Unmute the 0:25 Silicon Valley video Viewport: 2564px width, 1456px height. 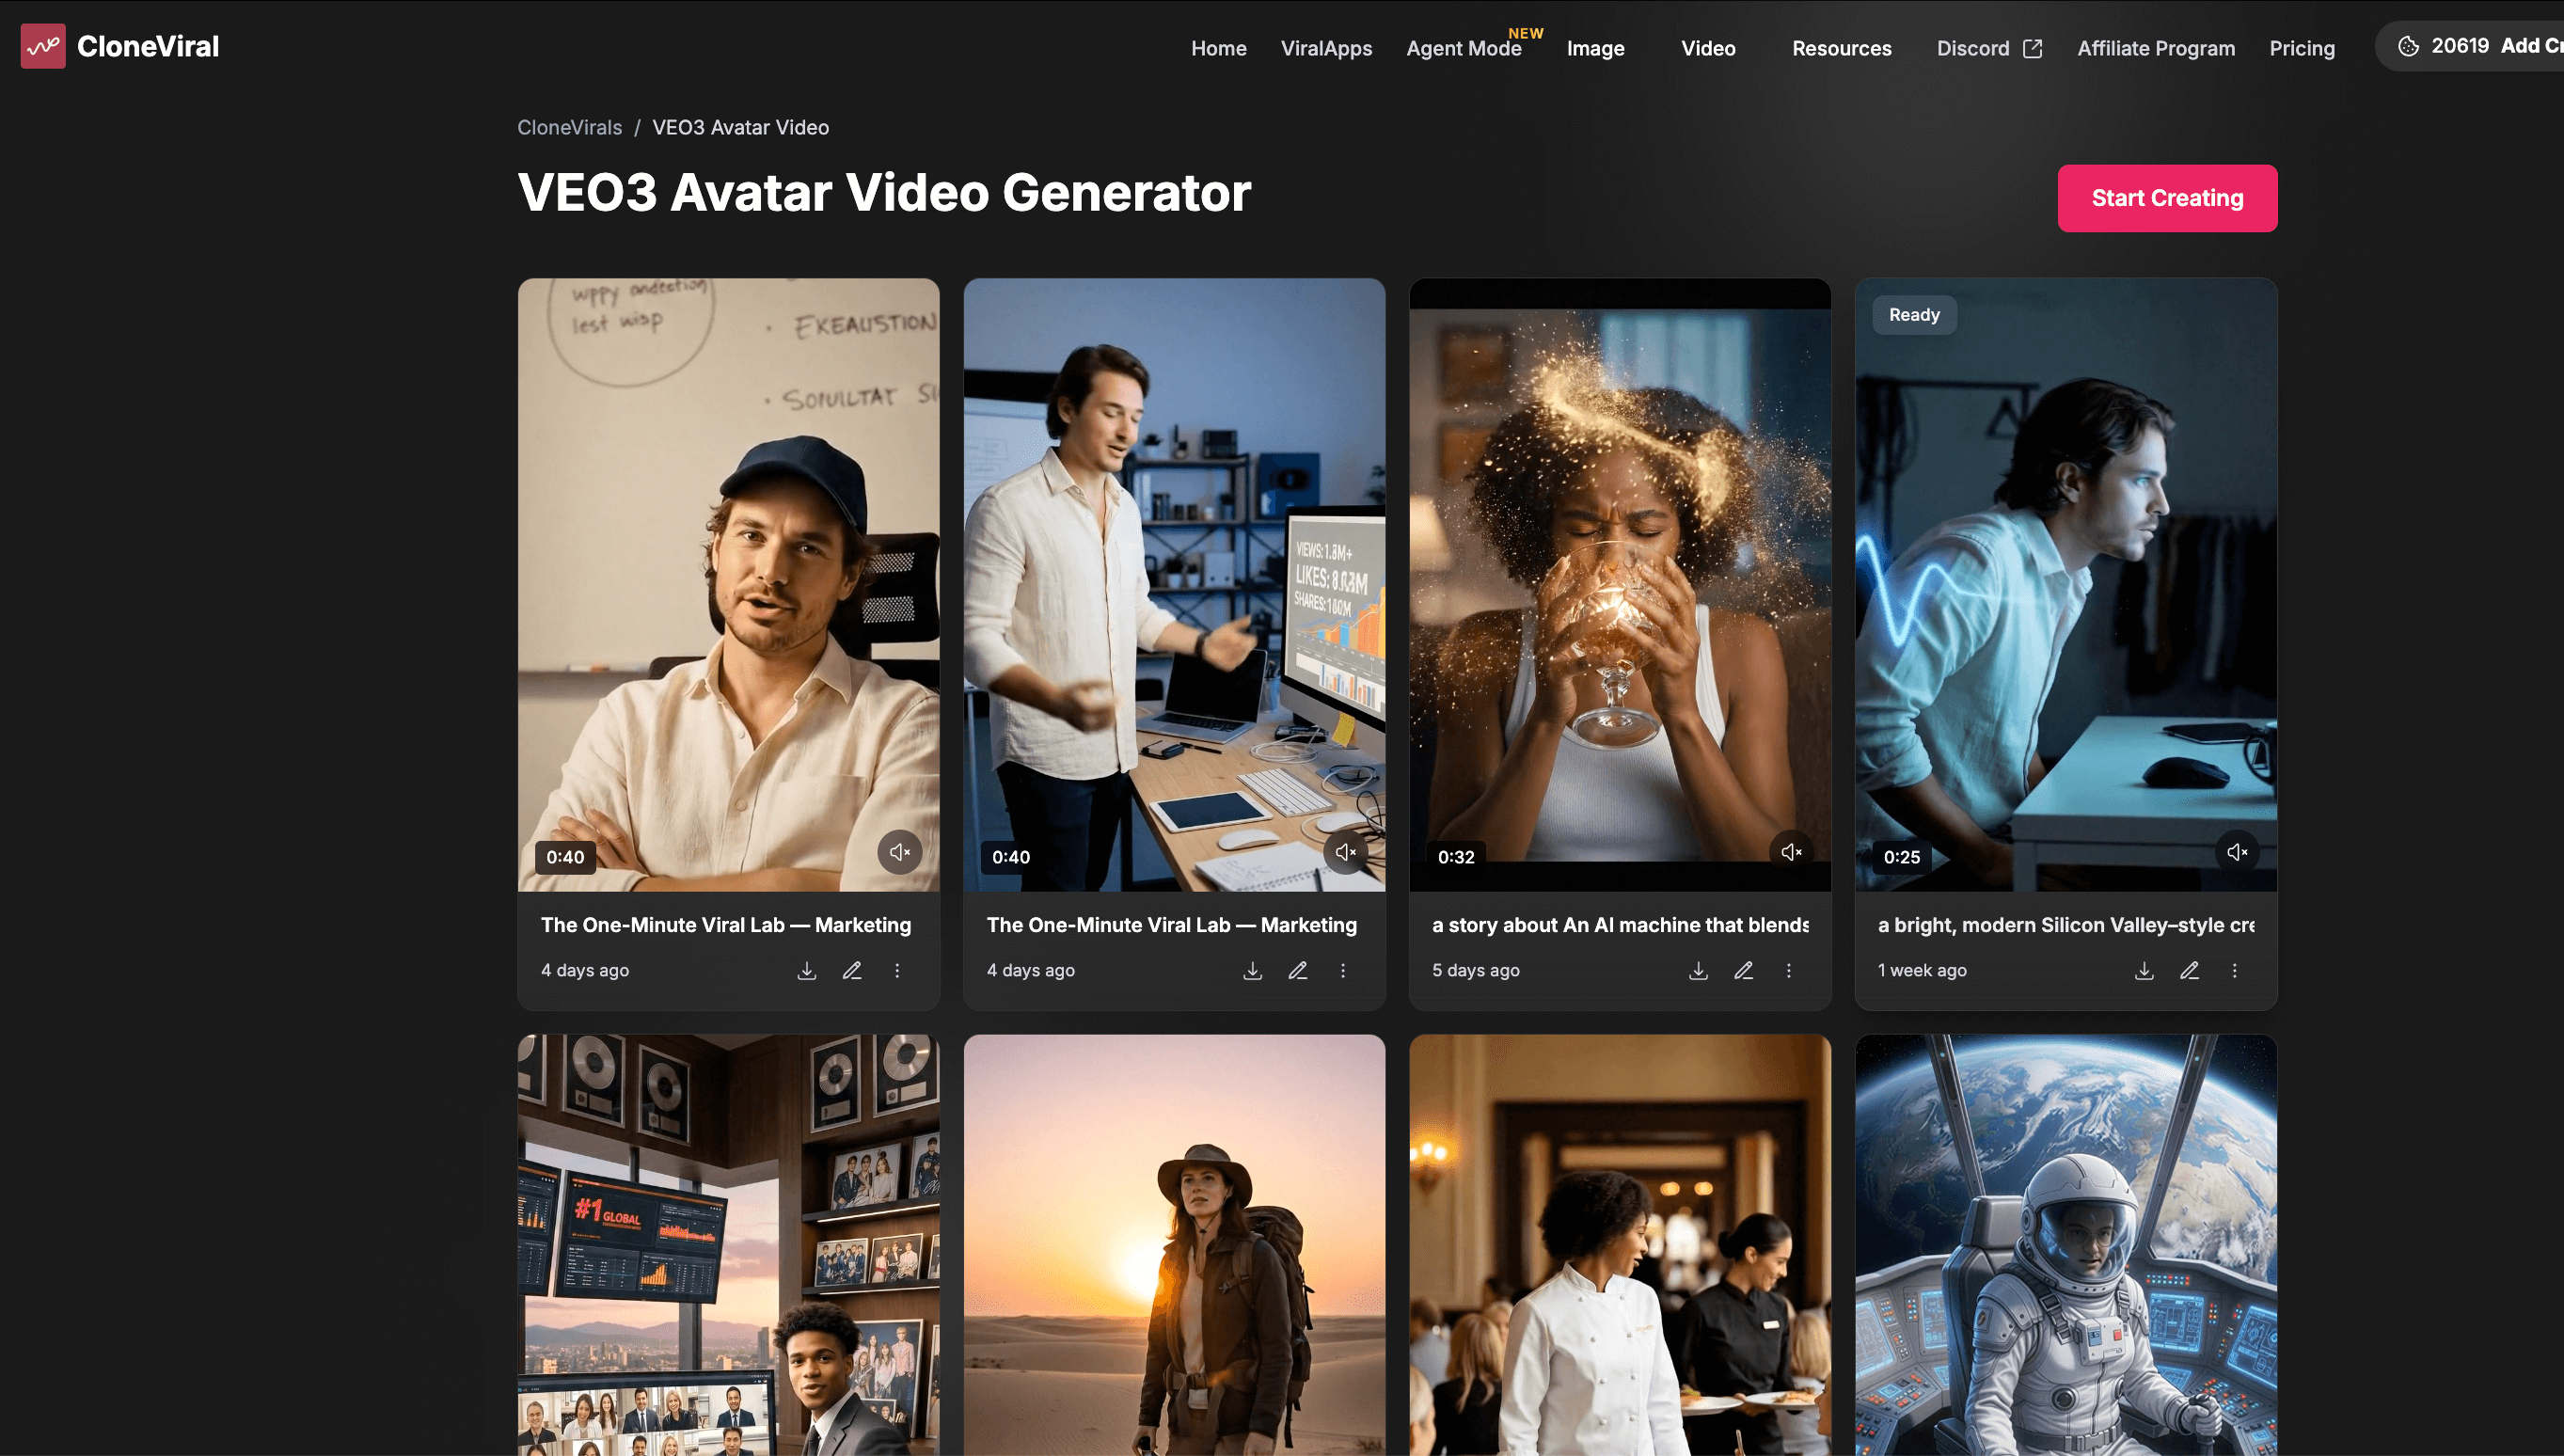pyautogui.click(x=2238, y=852)
